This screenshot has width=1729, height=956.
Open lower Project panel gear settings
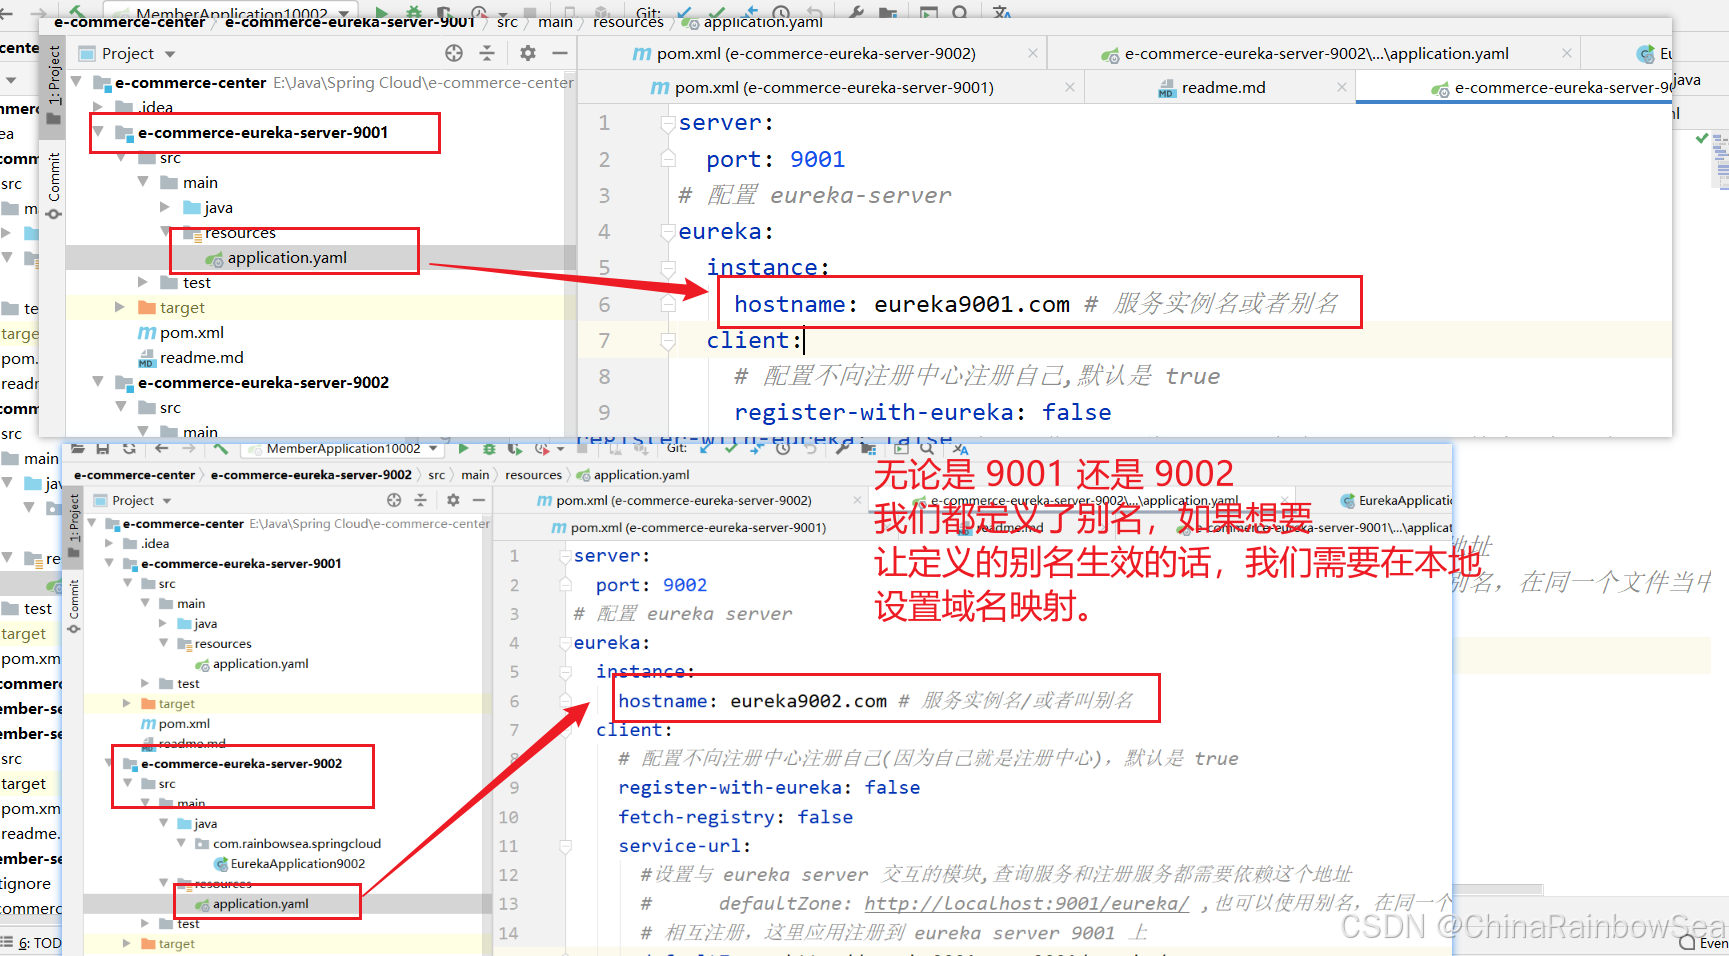point(453,500)
